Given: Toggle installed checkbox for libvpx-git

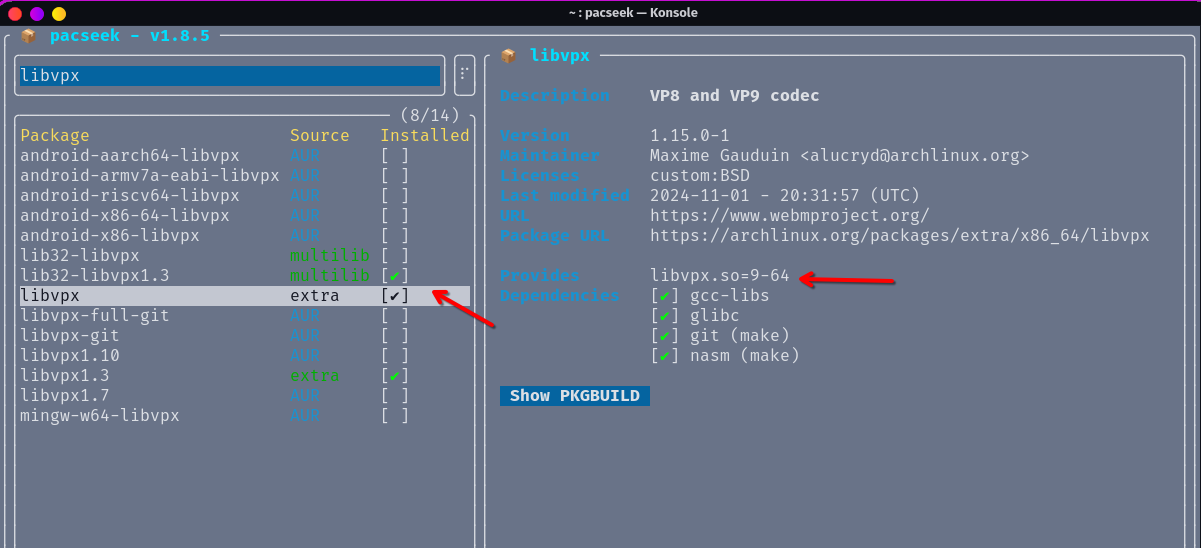Looking at the screenshot, I should (x=395, y=336).
